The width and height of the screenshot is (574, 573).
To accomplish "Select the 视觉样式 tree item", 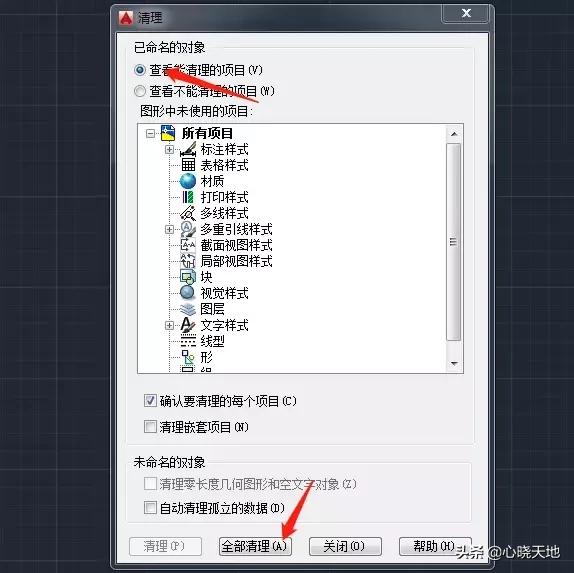I will (x=224, y=293).
